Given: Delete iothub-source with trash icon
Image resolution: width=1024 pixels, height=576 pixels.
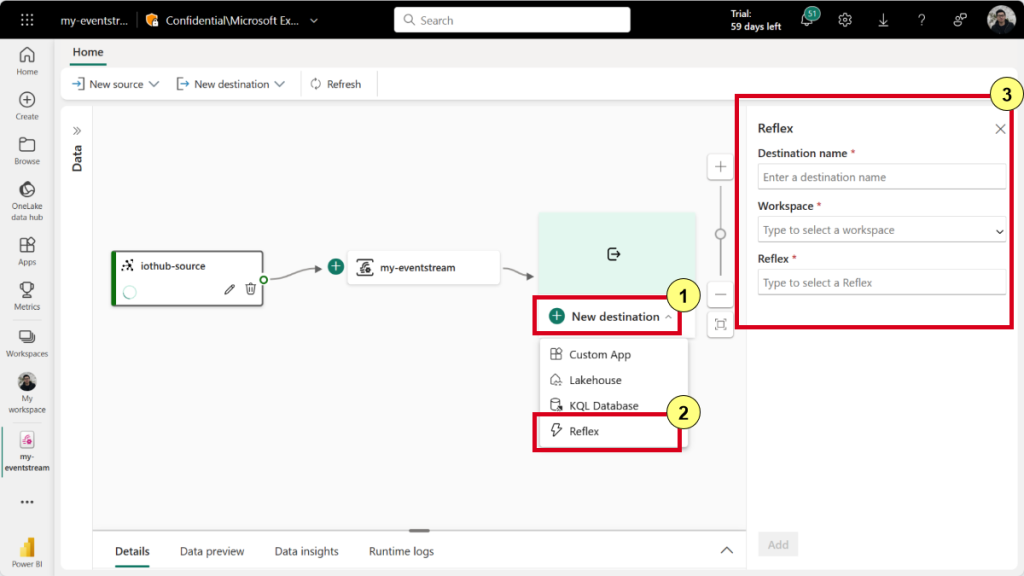Looking at the screenshot, I should tap(250, 288).
